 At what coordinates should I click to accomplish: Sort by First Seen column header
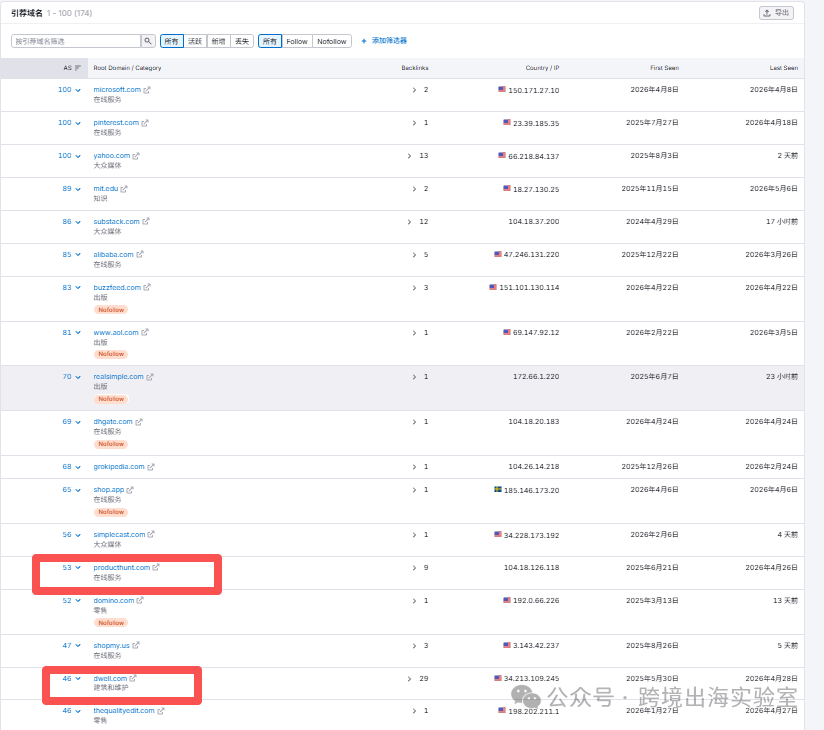point(664,68)
